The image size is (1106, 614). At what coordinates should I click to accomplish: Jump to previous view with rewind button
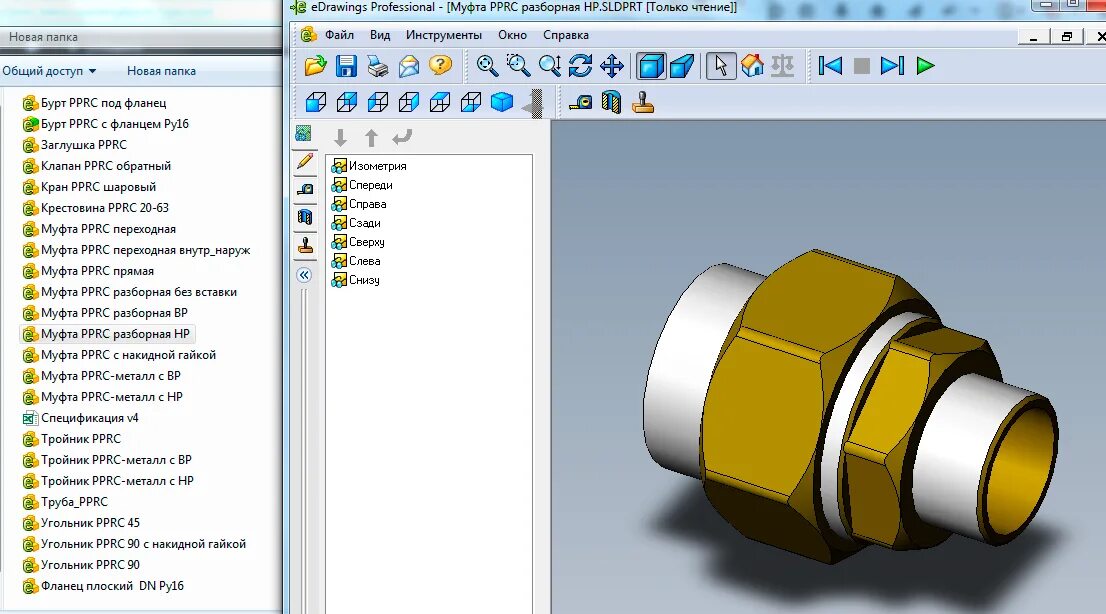coord(830,66)
